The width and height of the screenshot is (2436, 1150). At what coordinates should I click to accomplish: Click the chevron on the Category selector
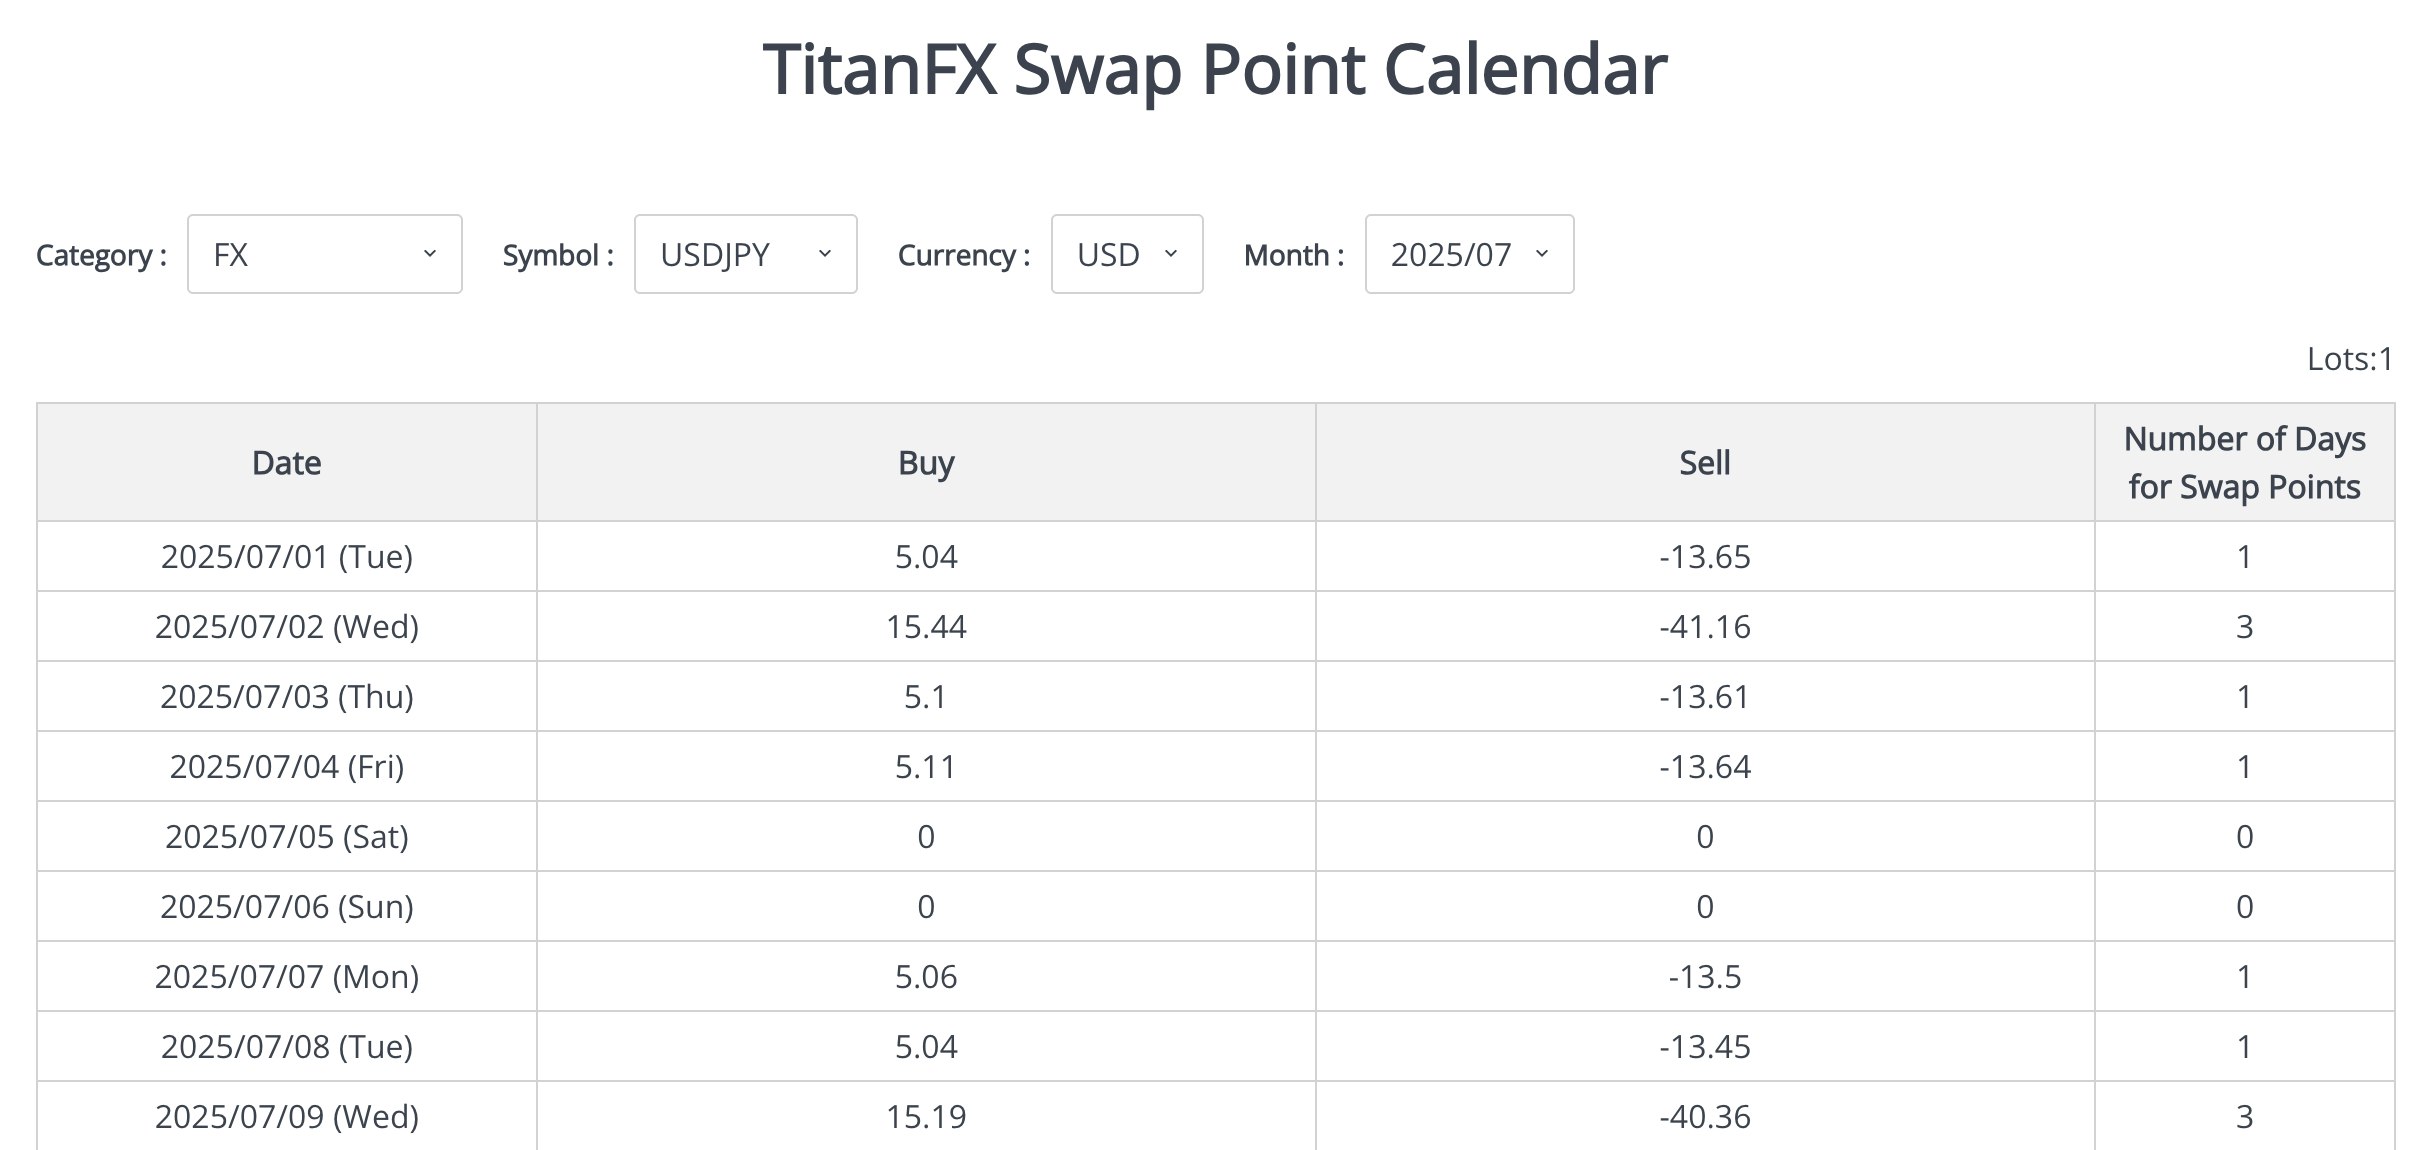tap(432, 254)
